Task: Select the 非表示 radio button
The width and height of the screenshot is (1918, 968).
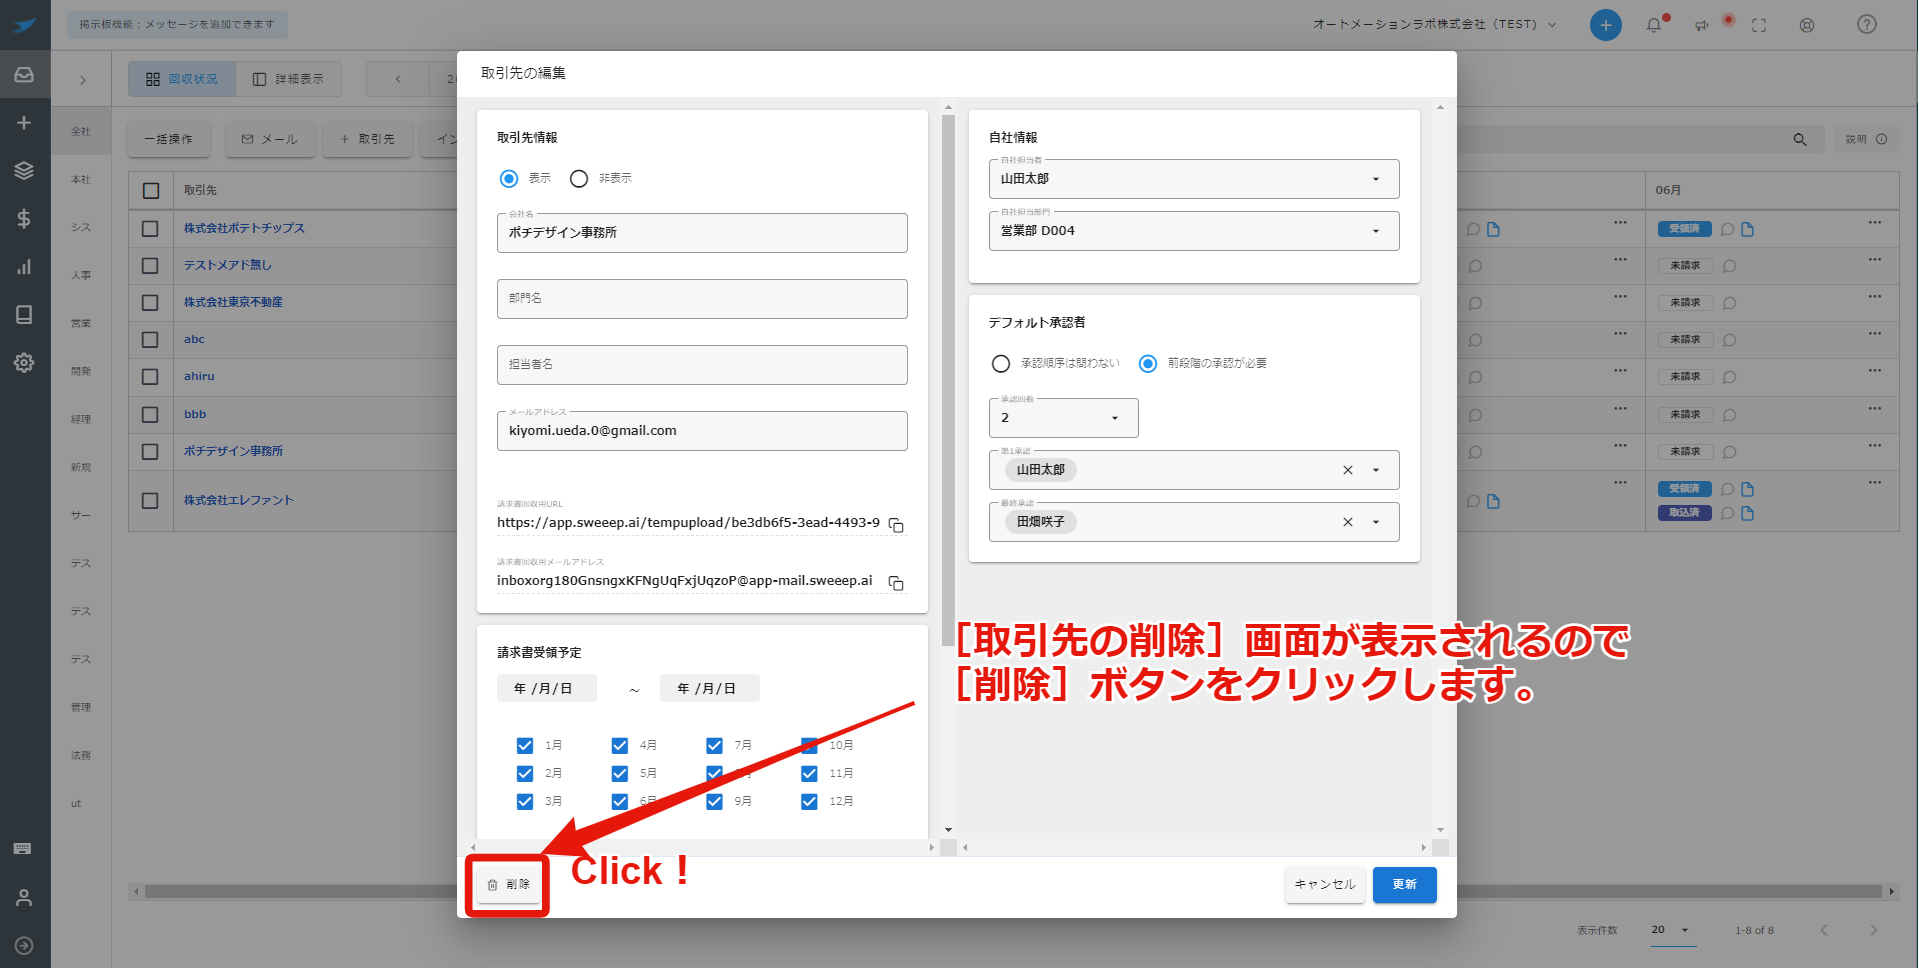Action: tap(578, 178)
